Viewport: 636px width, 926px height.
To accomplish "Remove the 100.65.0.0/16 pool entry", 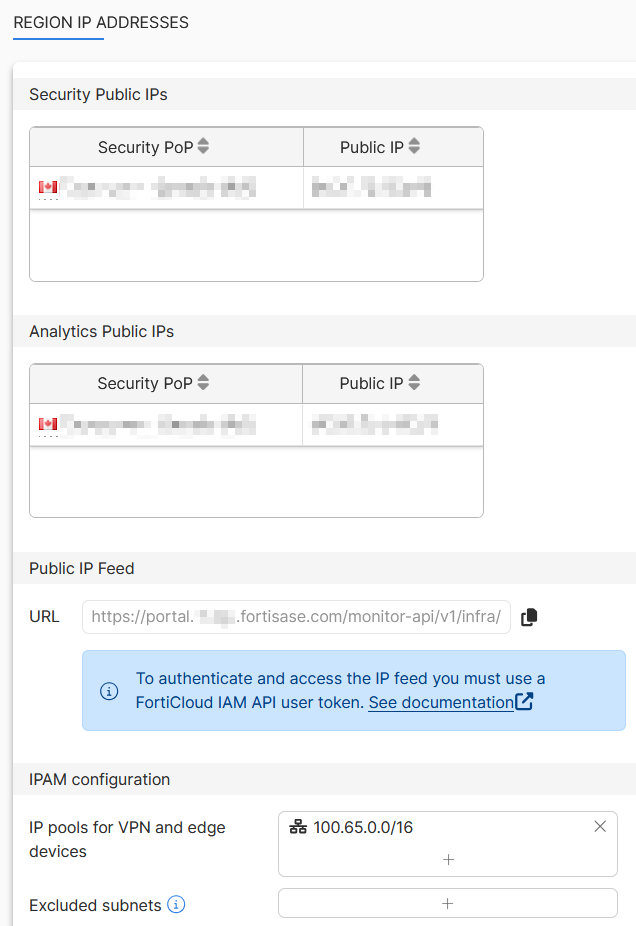I will coord(600,826).
